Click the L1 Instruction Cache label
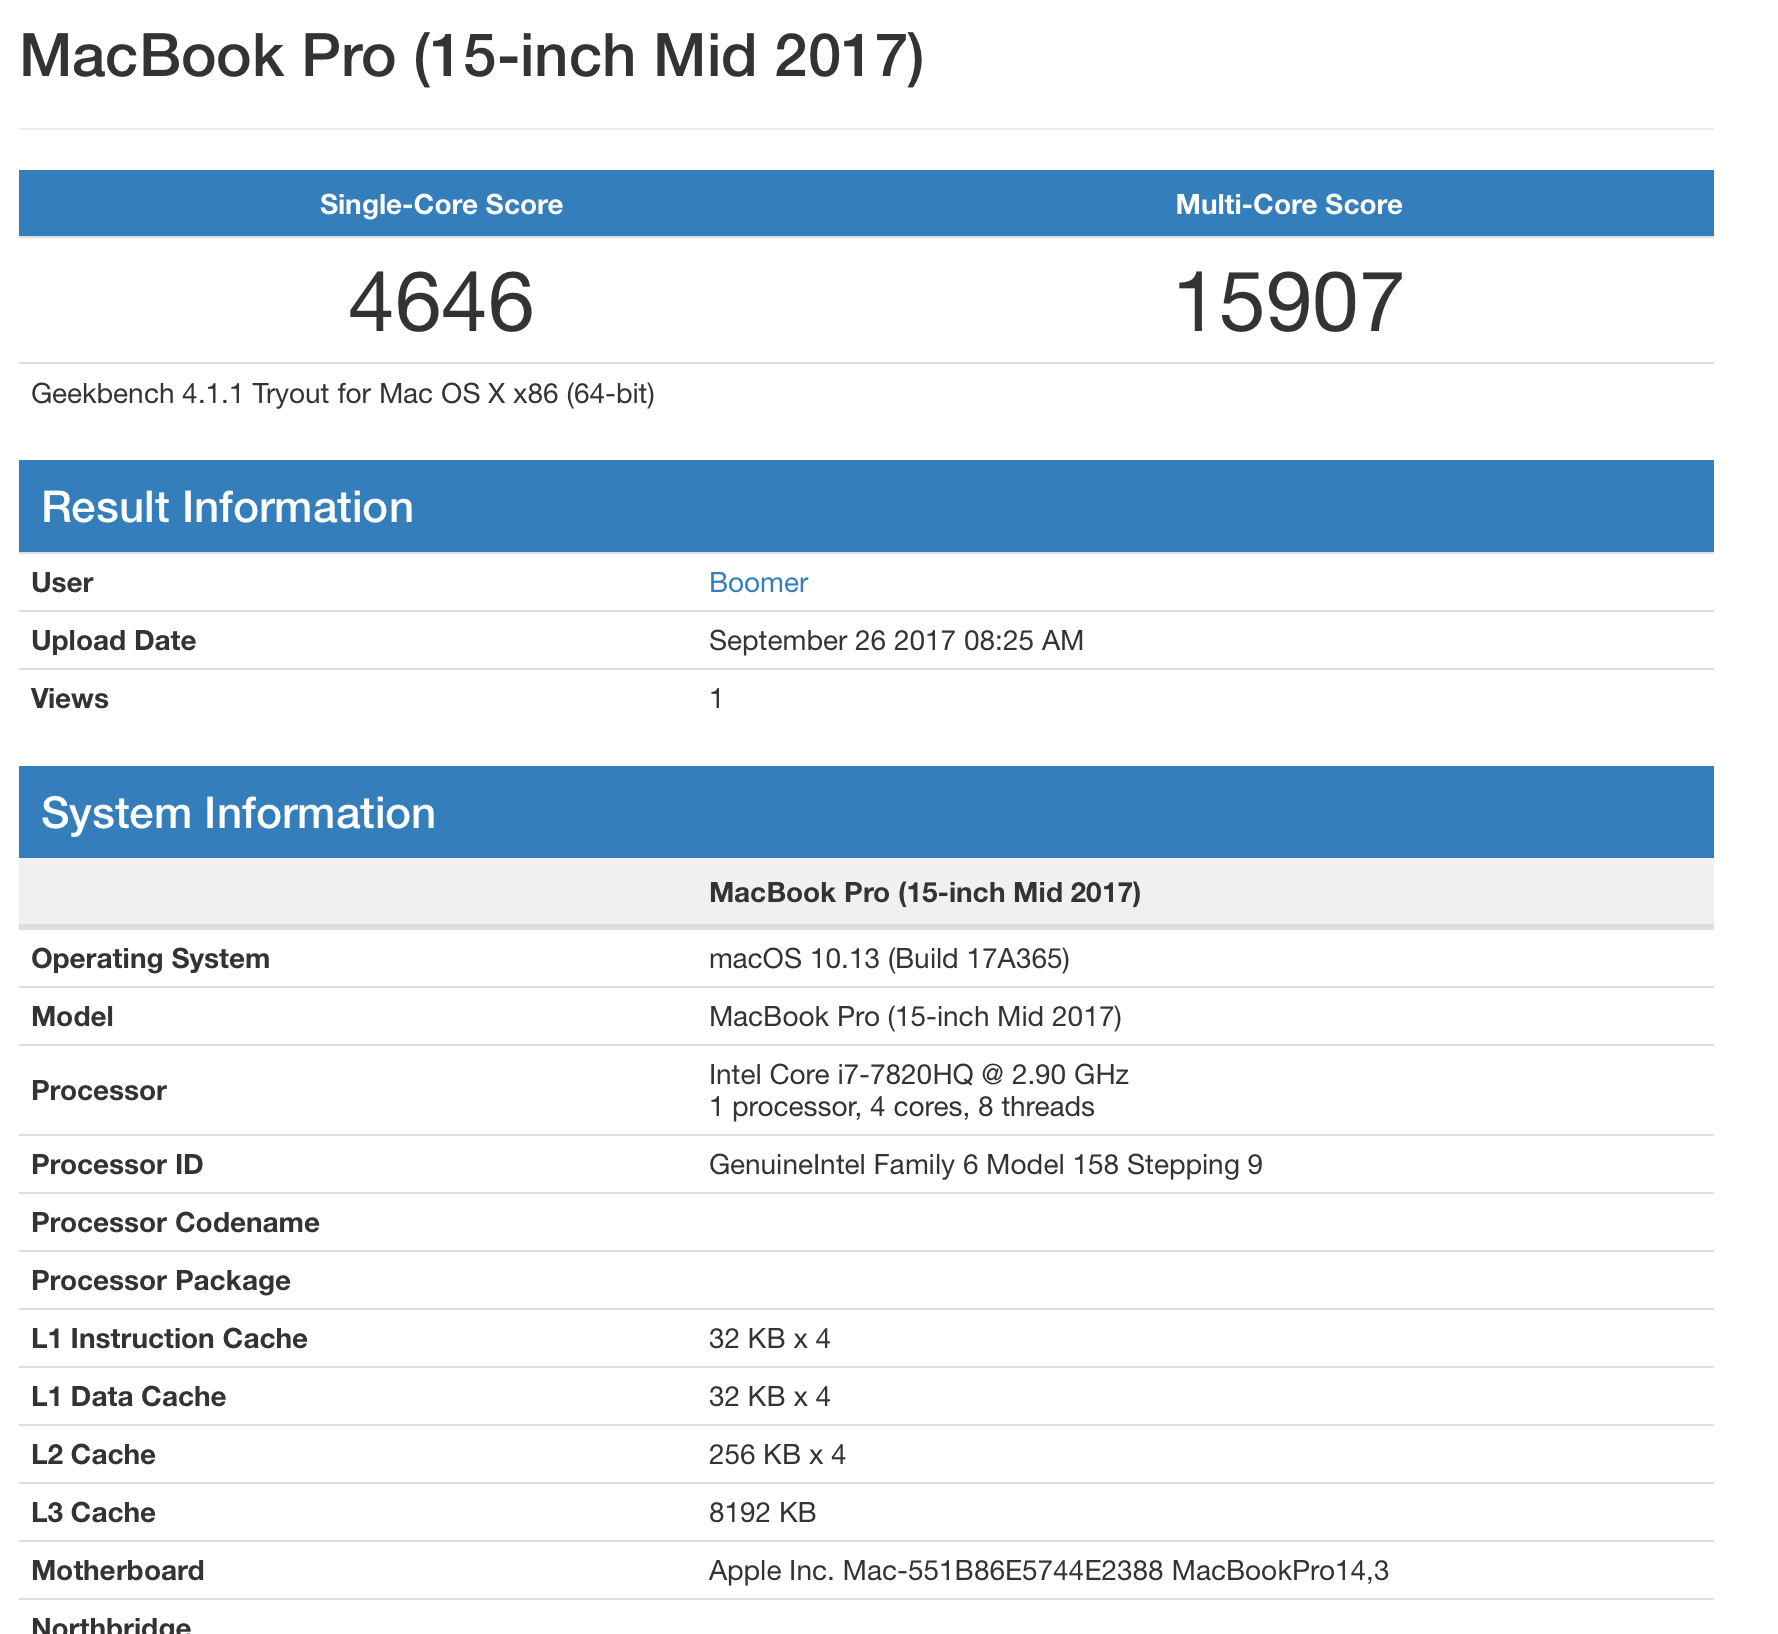This screenshot has height=1634, width=1778. (x=169, y=1338)
